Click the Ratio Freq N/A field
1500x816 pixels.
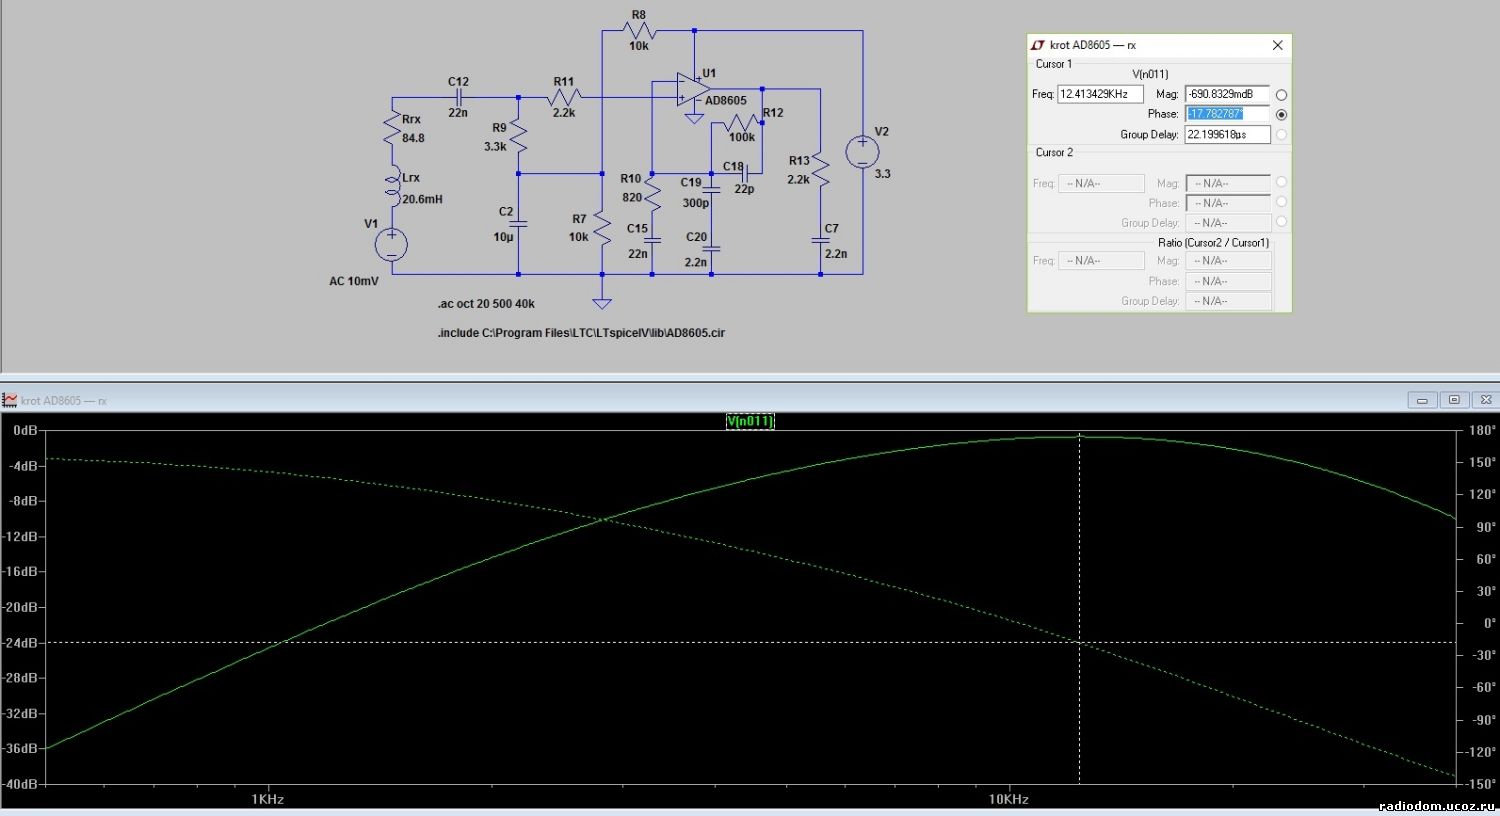click(1101, 260)
